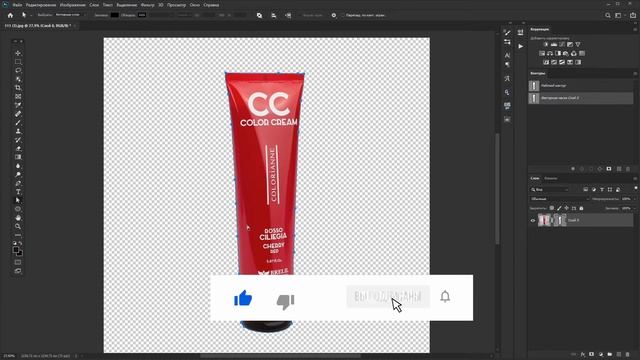Viewport: 640px width, 360px height.
Task: Open the Paths panel options menu
Action: 635,73
